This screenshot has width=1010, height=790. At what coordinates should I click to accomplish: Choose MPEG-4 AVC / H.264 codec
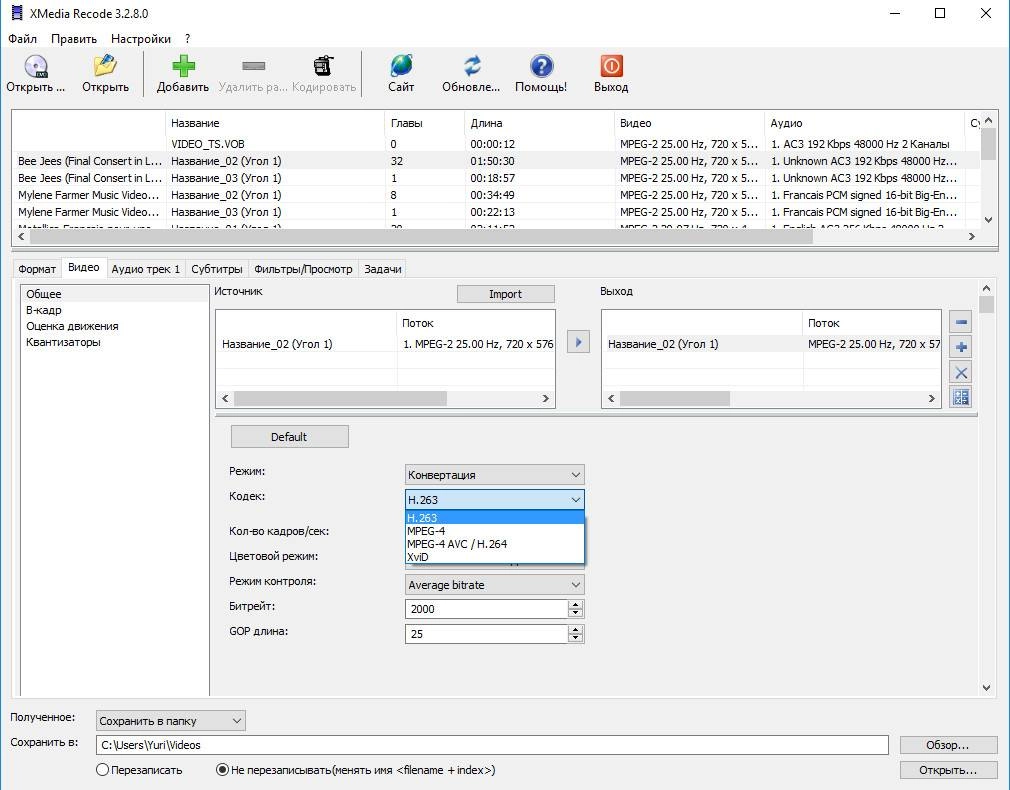pos(495,544)
